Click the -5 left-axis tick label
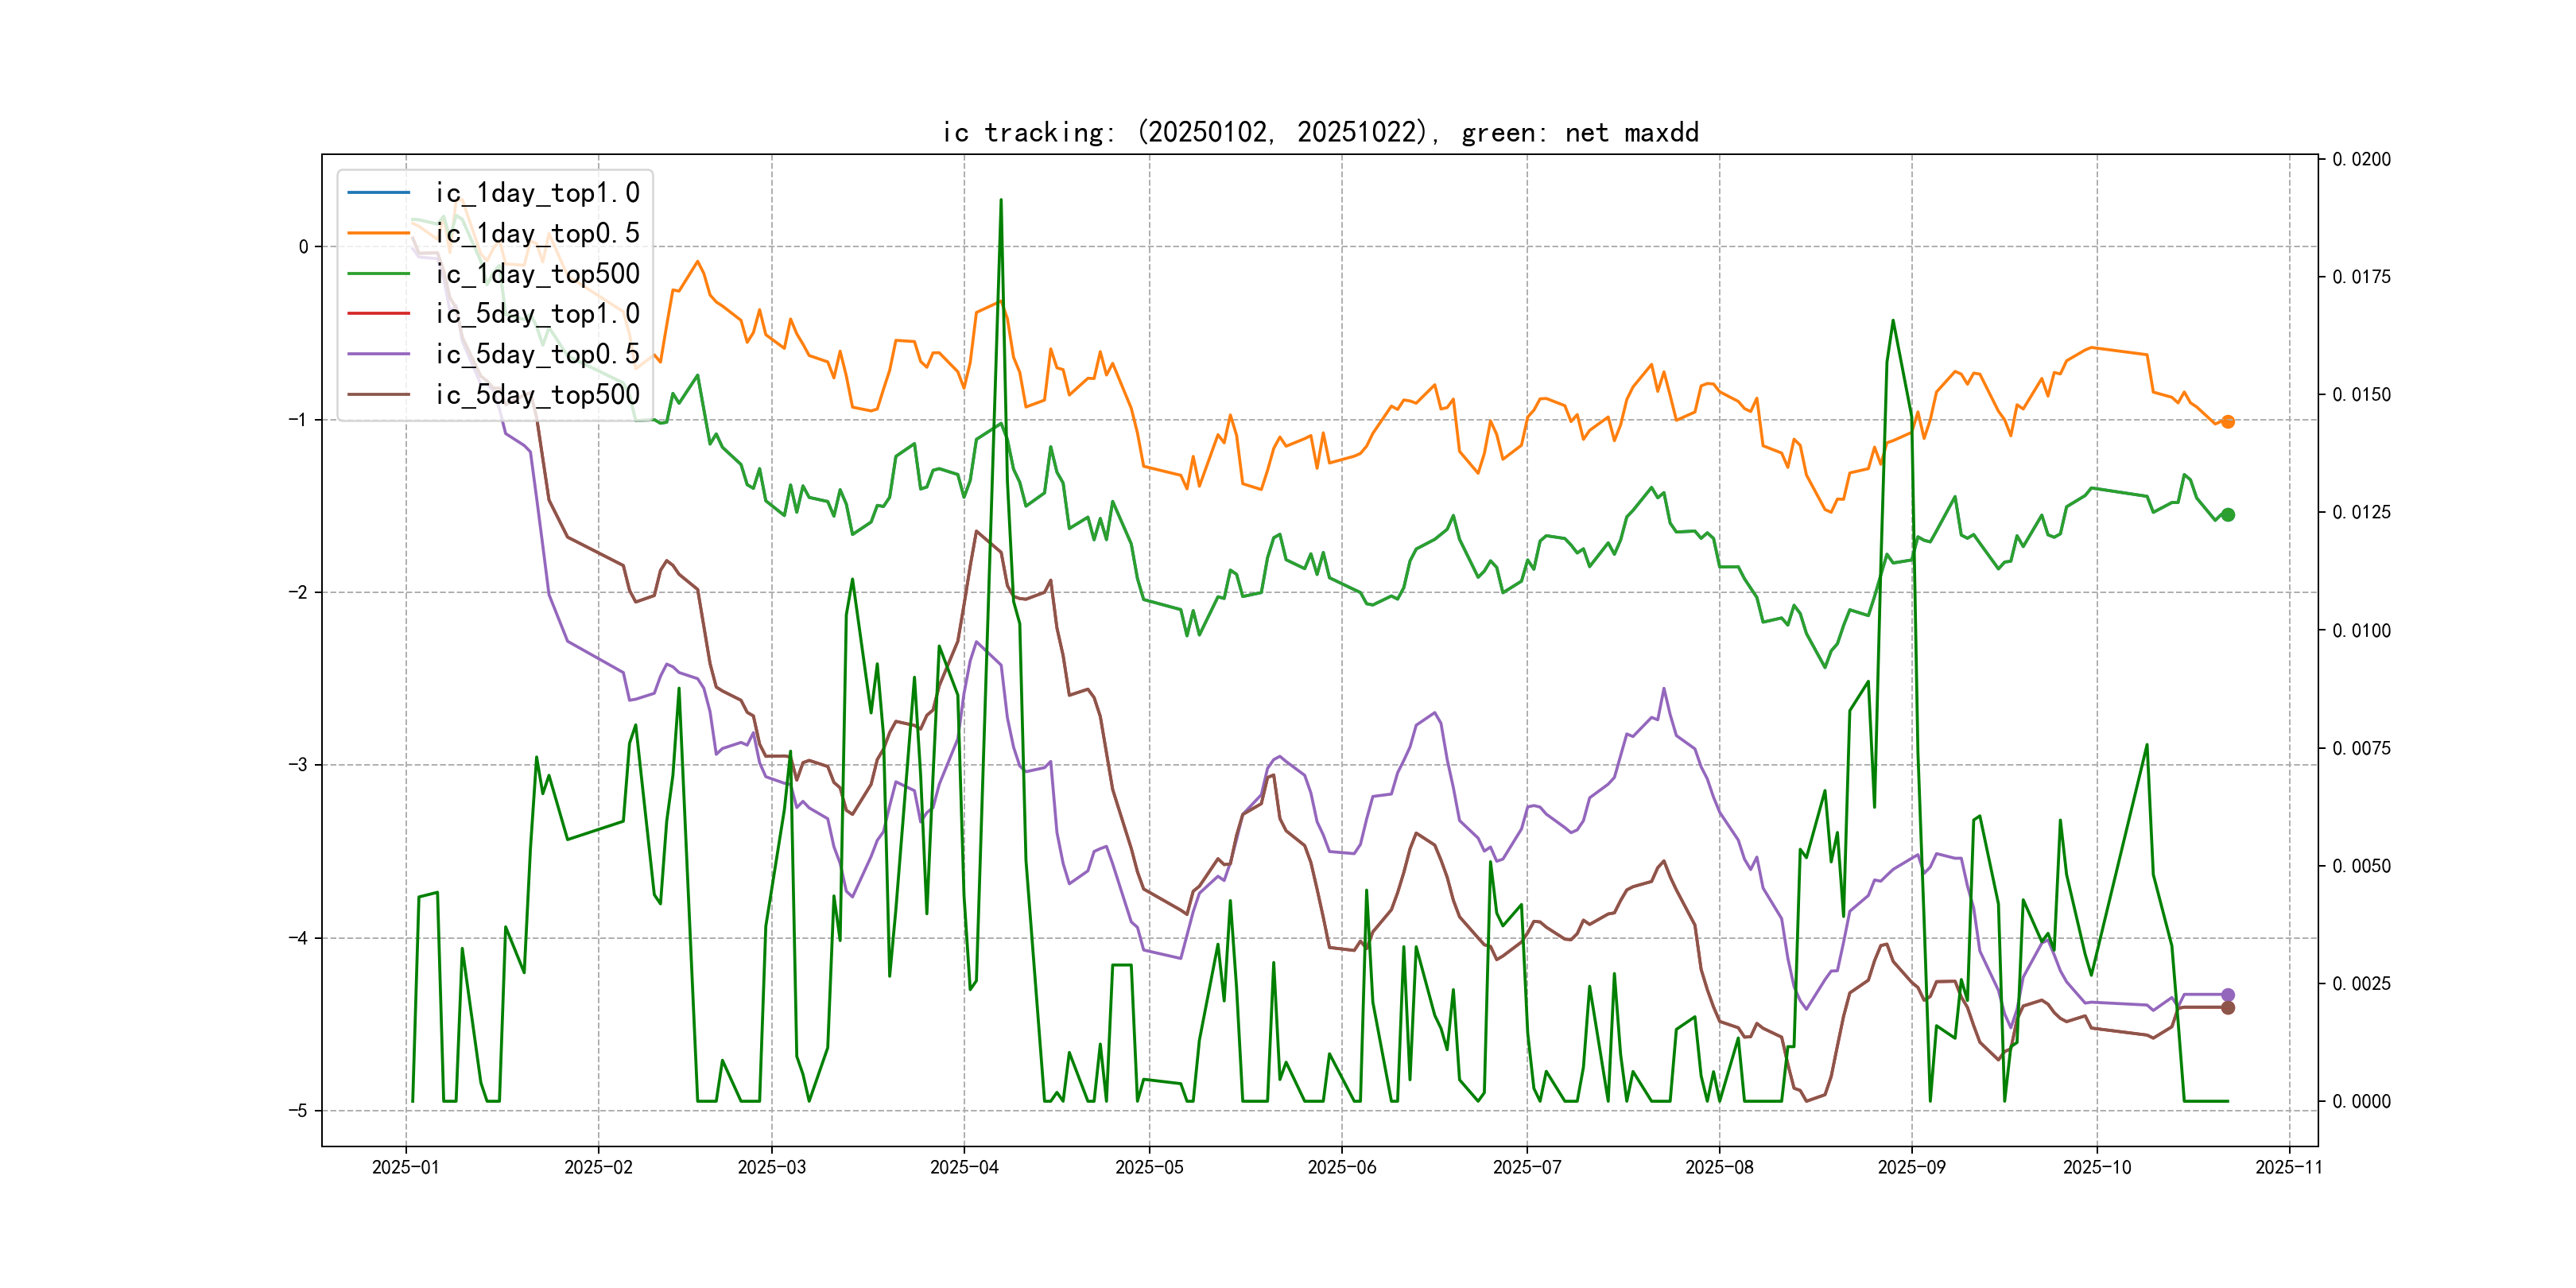The height and width of the screenshot is (1288, 2576). coord(298,1111)
